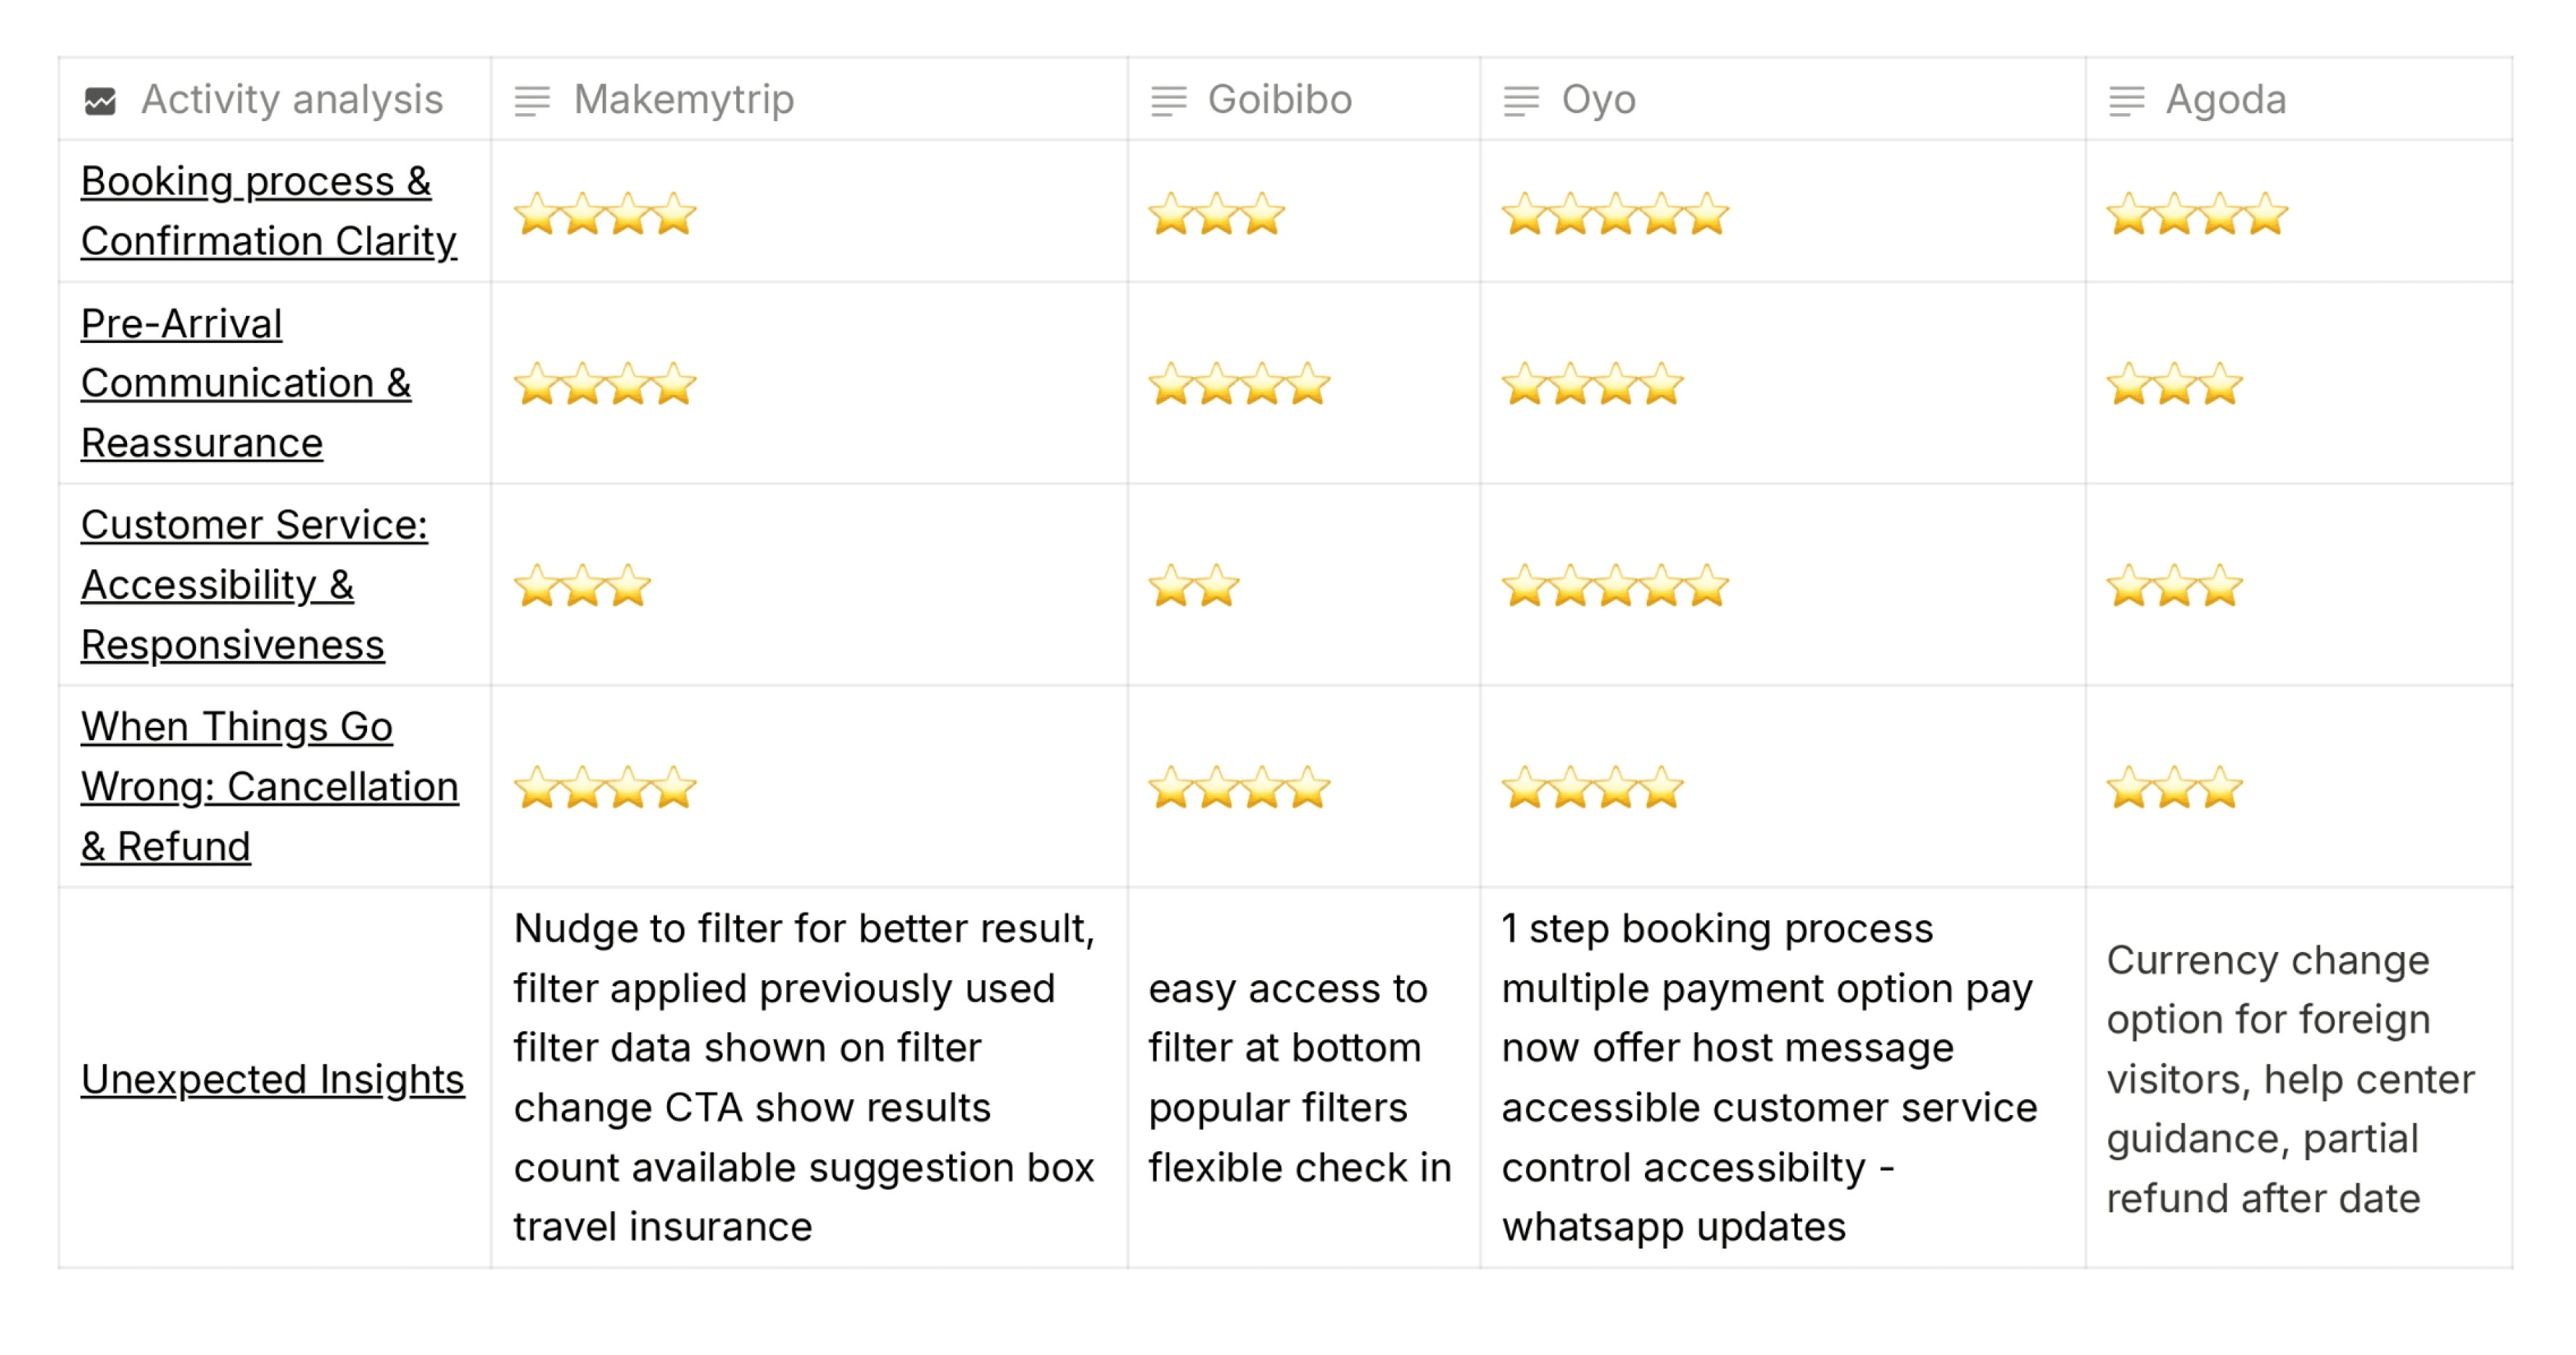Open Booking process & Confirmation Clarity link

pos(268,211)
